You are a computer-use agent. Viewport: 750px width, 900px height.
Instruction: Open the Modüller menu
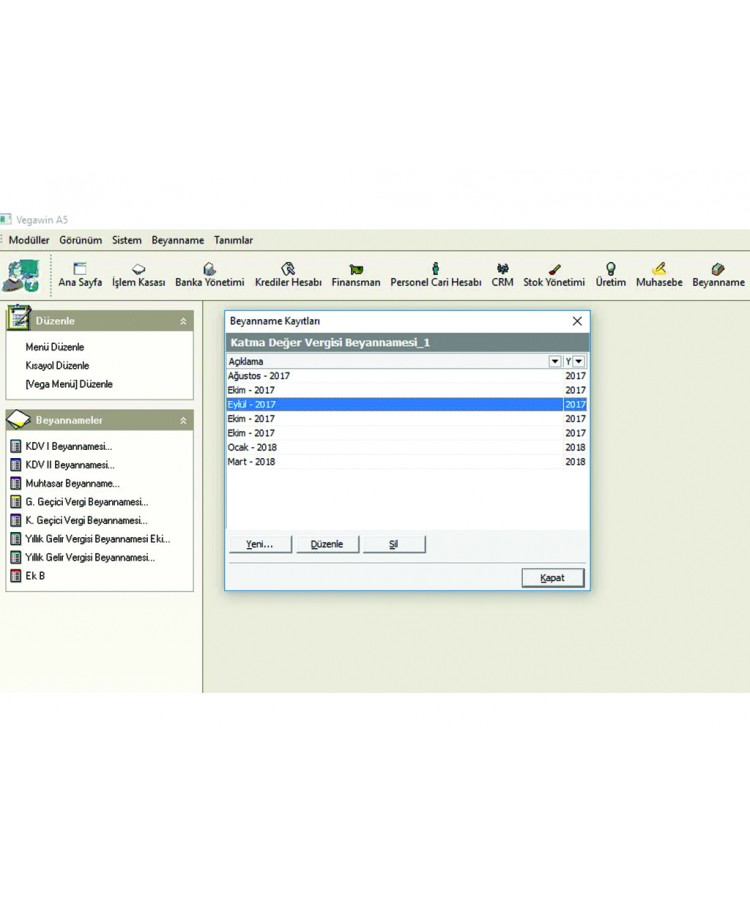click(29, 240)
